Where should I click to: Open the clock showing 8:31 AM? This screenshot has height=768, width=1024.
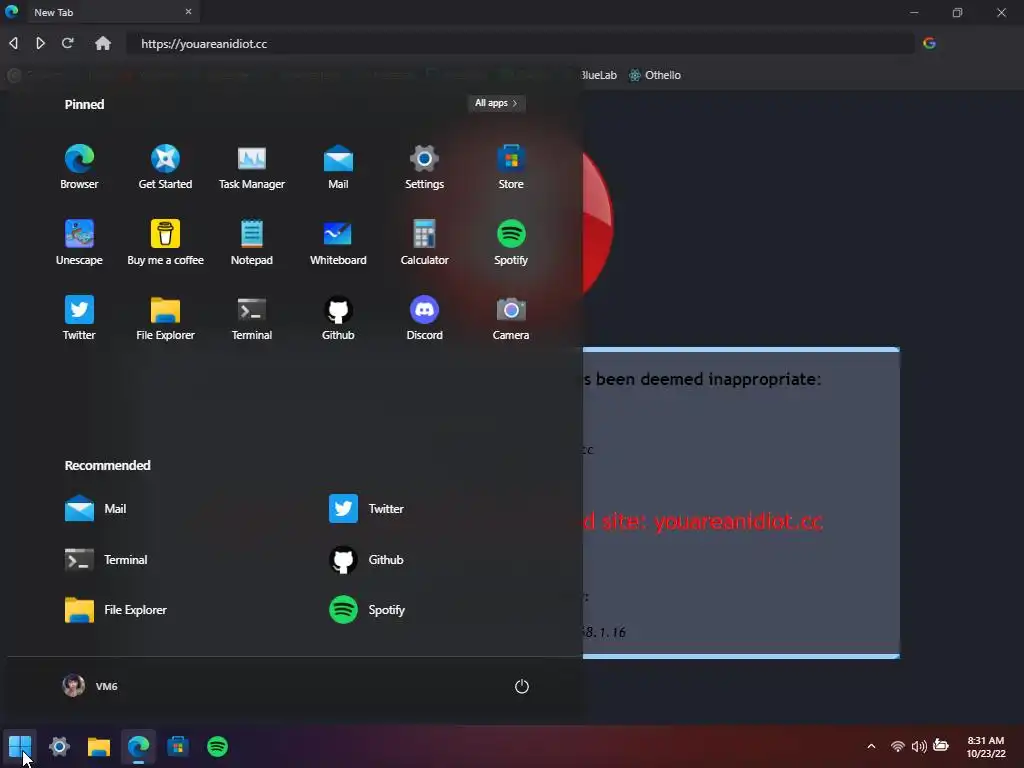[985, 746]
